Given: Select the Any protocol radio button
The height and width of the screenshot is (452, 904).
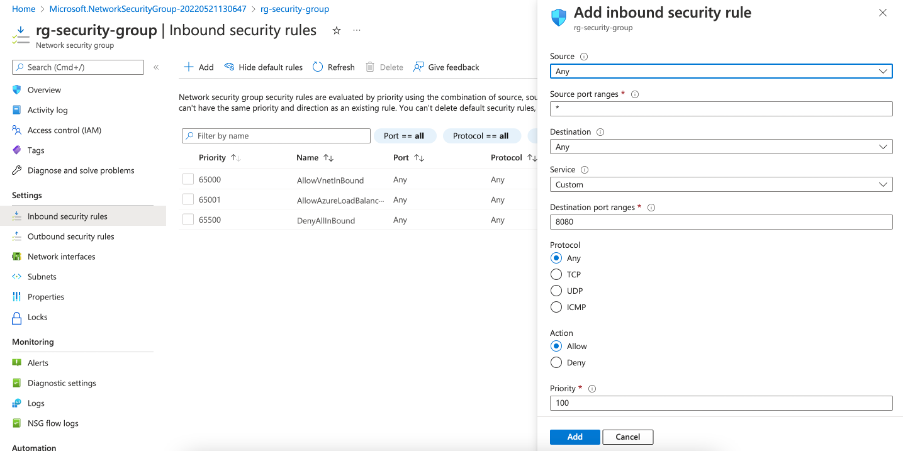Looking at the screenshot, I should point(556,258).
